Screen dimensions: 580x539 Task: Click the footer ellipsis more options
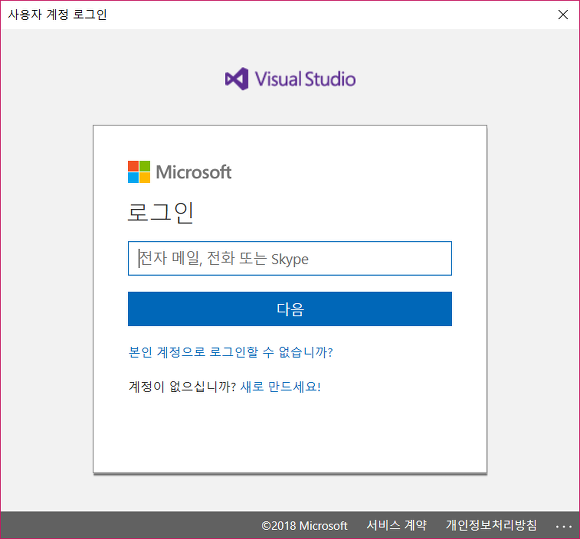564,526
